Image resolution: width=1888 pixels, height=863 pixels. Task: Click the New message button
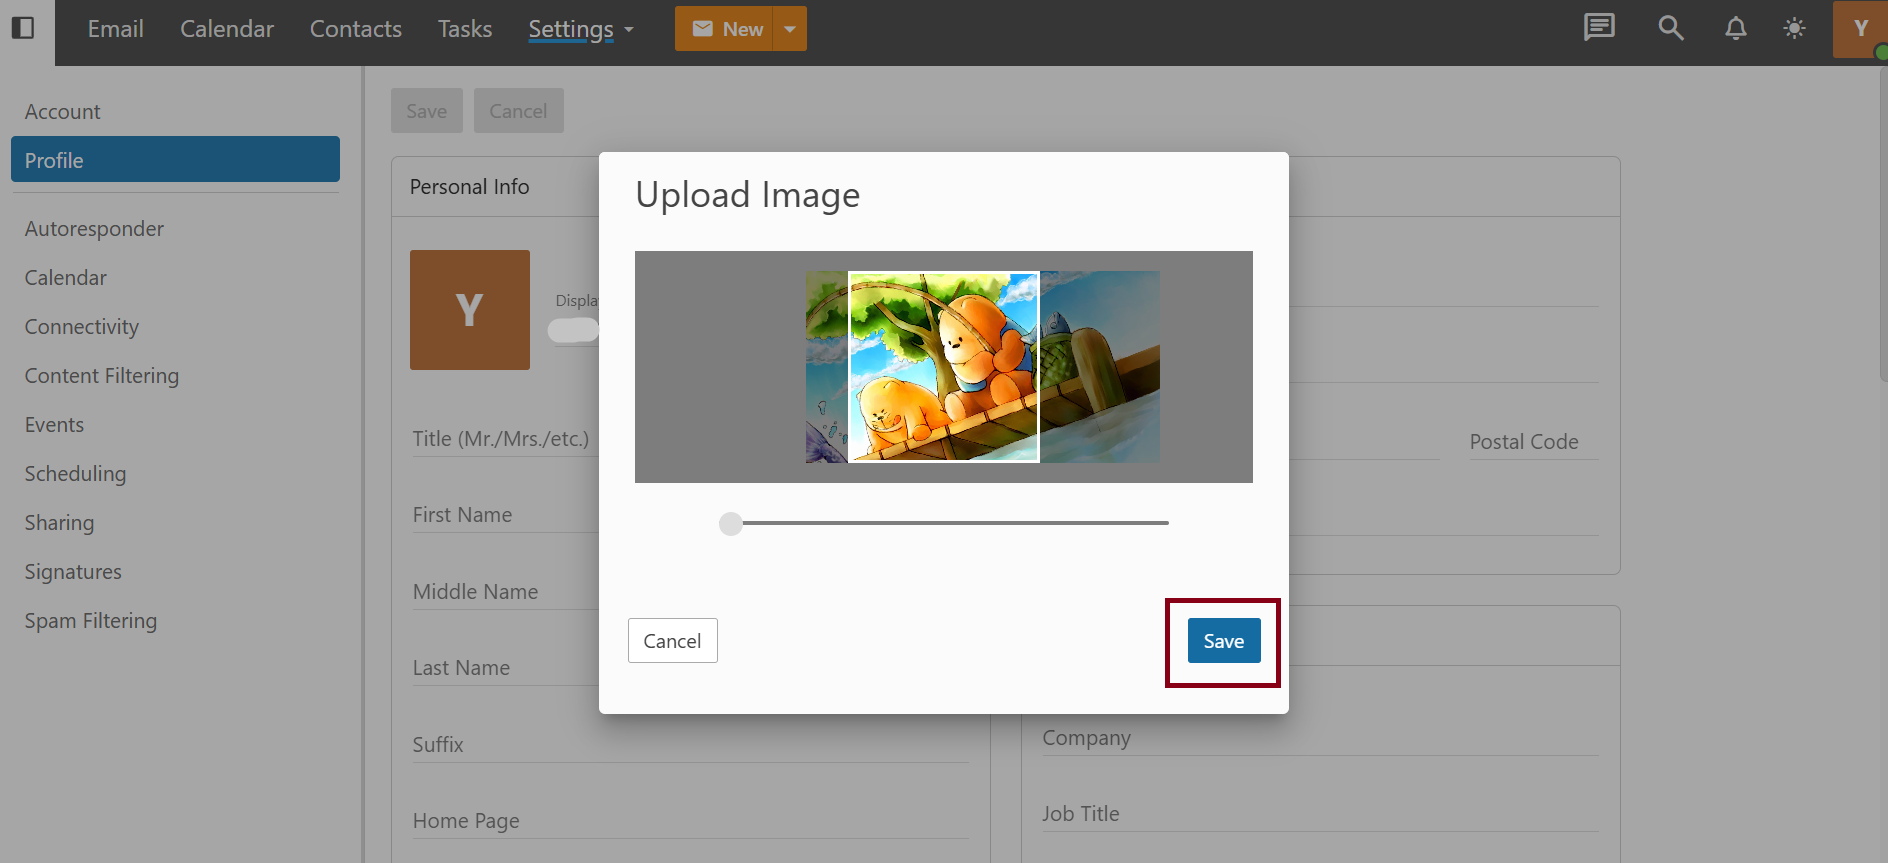click(x=725, y=29)
